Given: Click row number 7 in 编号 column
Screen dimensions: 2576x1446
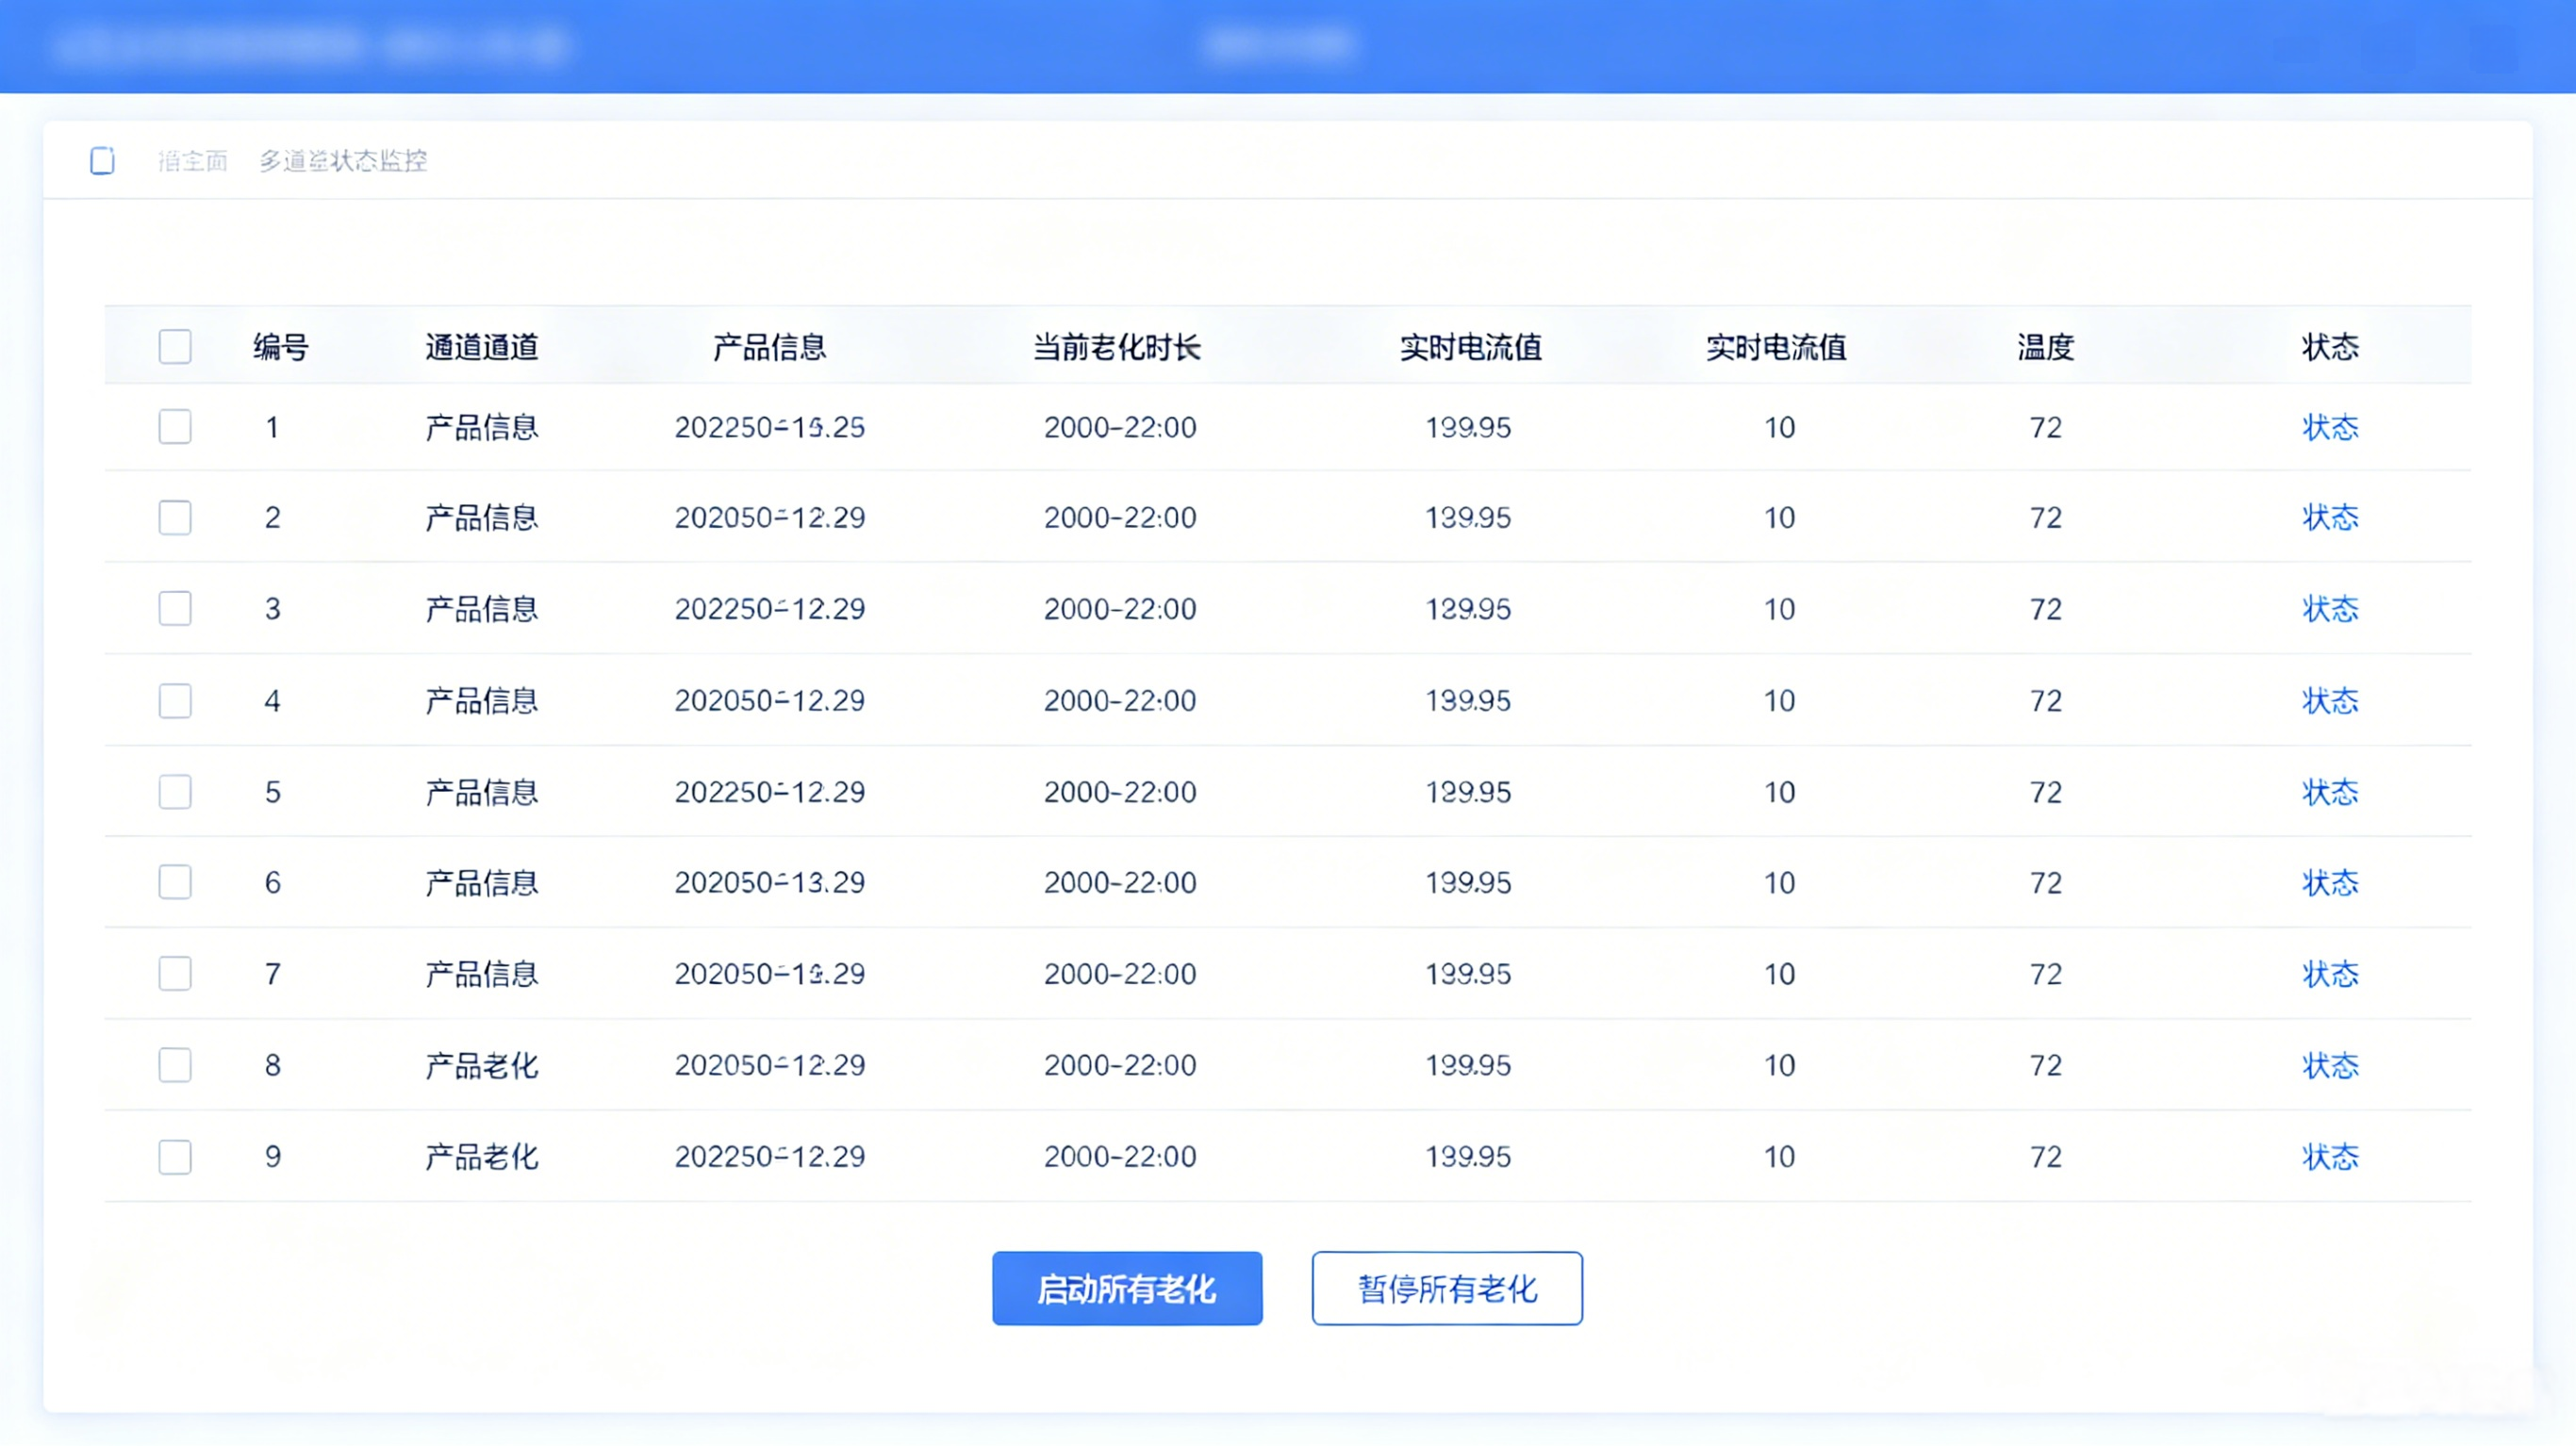Looking at the screenshot, I should click(x=272, y=974).
